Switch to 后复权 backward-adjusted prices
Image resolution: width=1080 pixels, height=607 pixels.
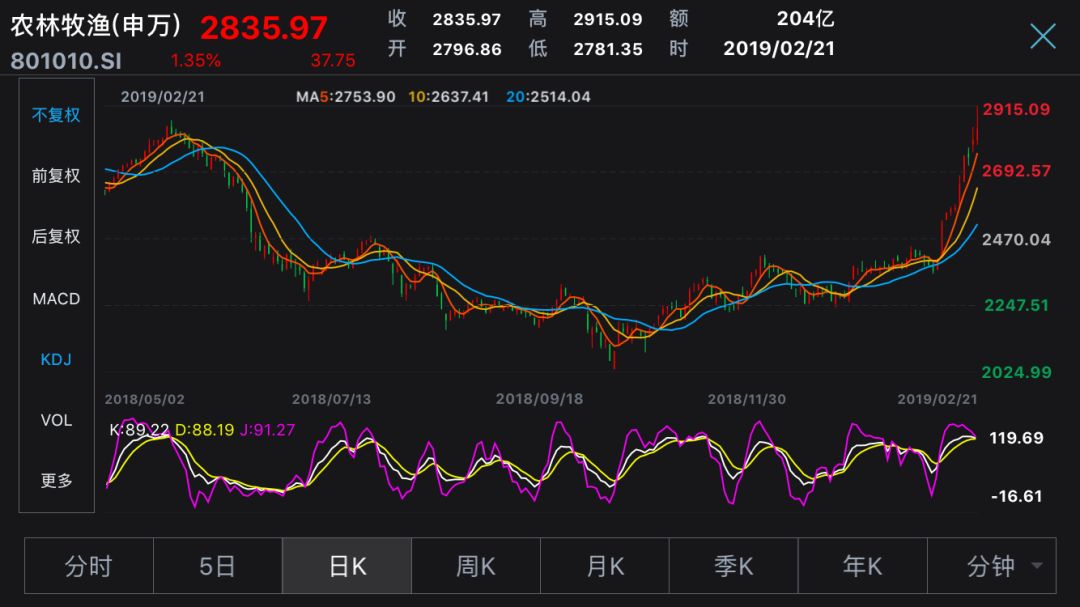coord(55,237)
